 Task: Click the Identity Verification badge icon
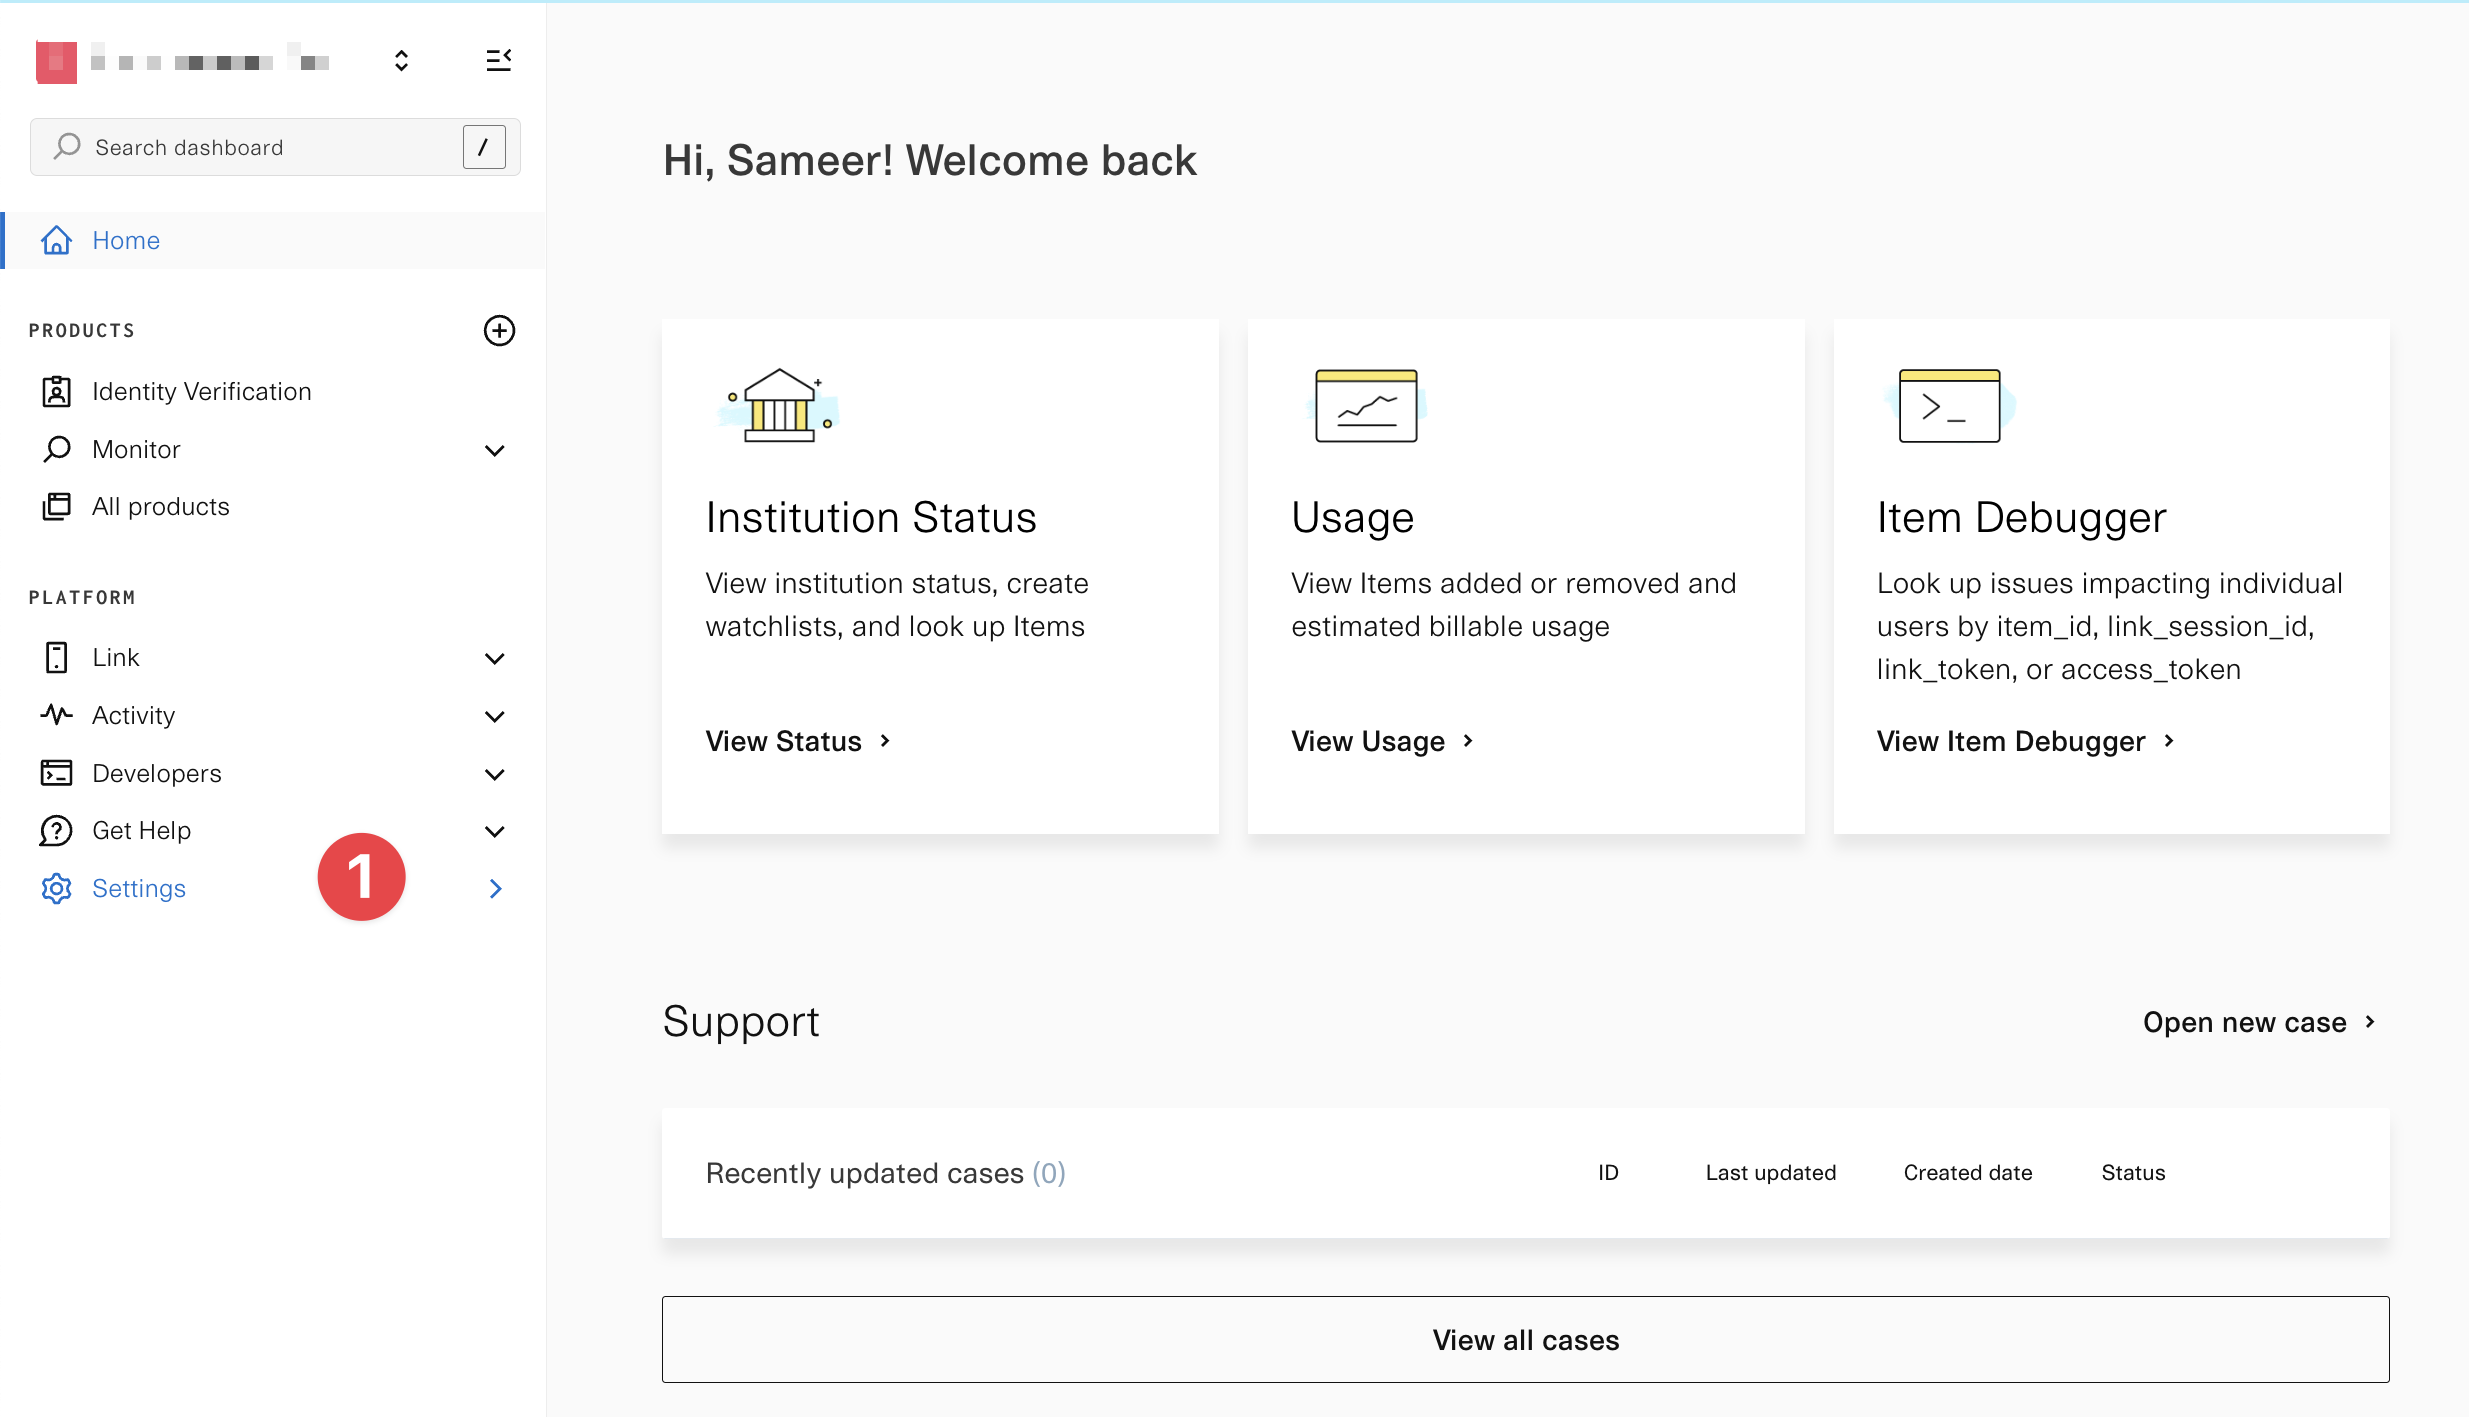pos(57,391)
